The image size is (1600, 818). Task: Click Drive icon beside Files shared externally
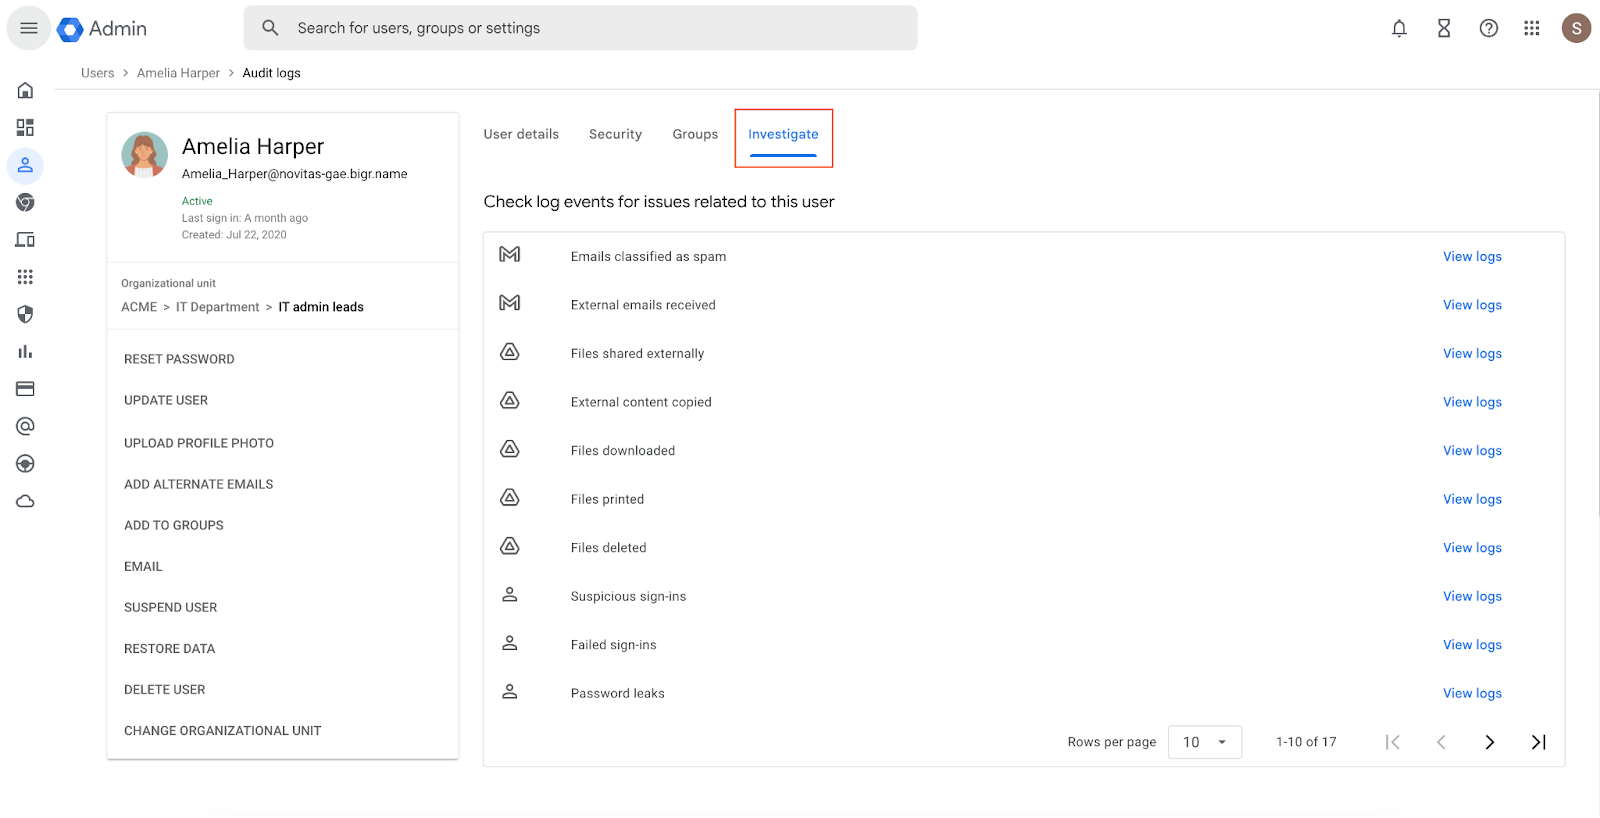(x=510, y=352)
